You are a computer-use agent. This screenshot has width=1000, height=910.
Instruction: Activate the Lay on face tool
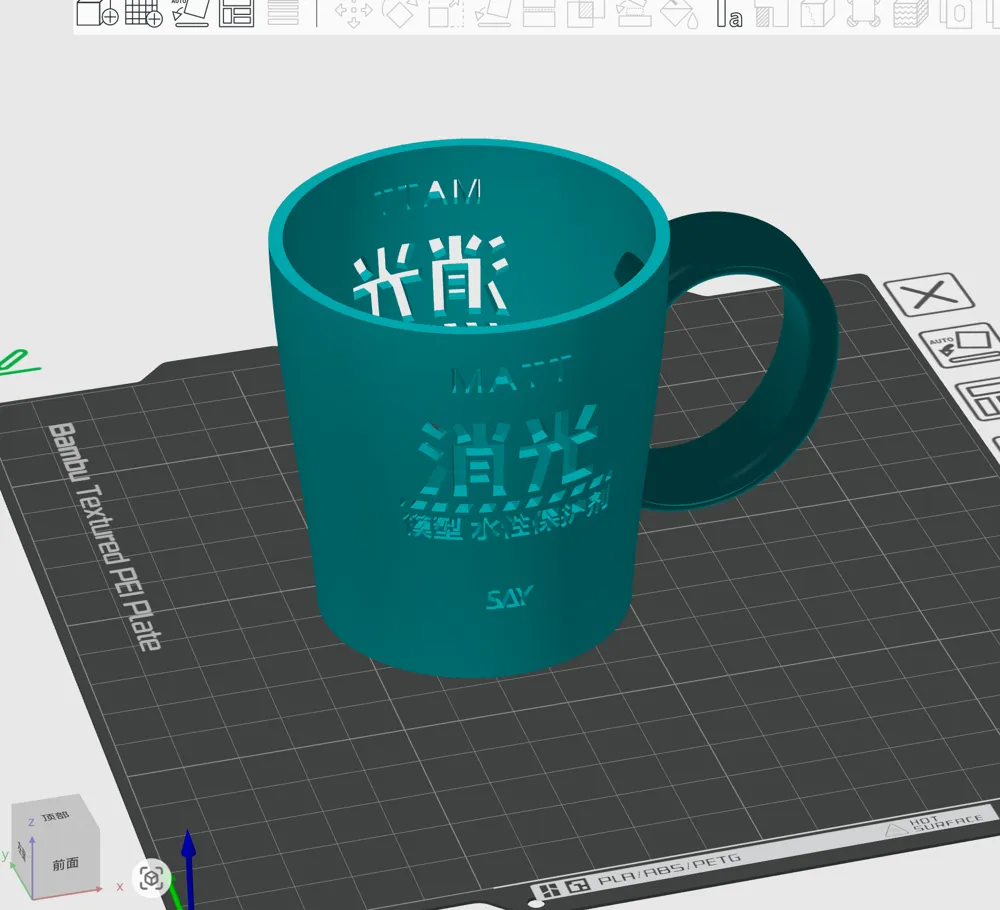(492, 13)
